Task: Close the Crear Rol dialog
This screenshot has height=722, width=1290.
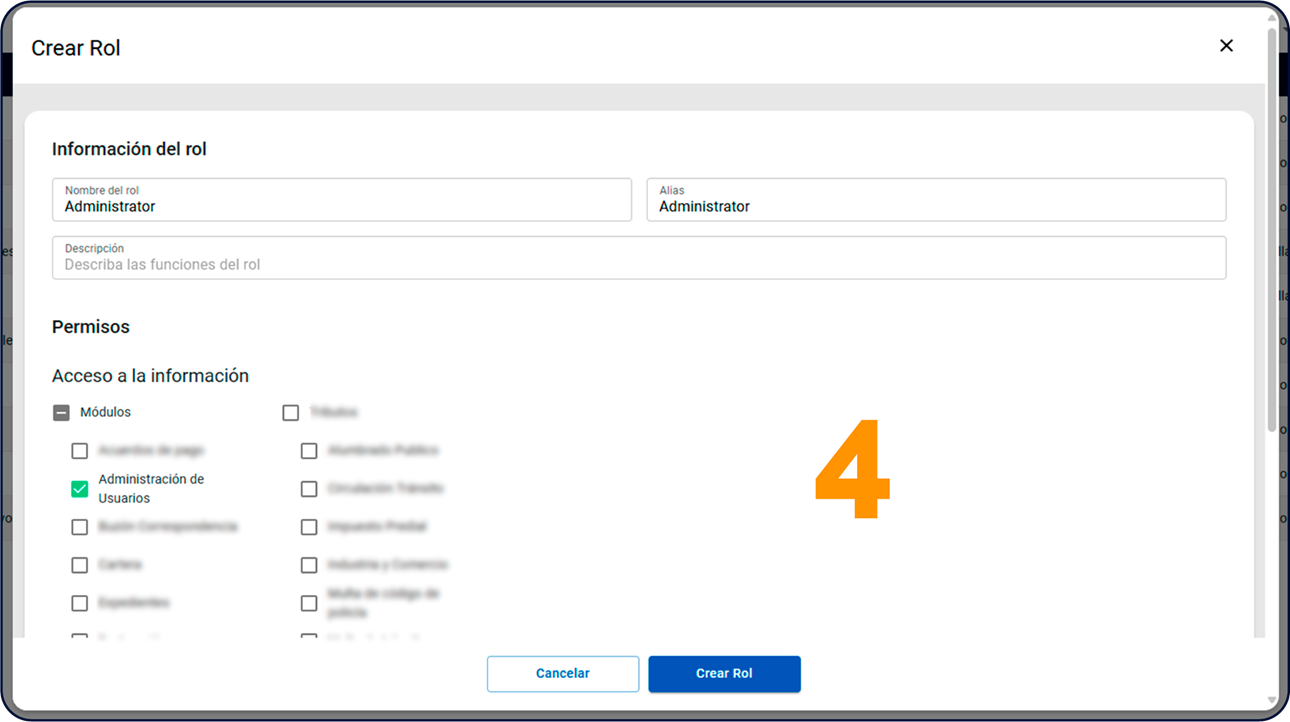Action: click(x=1226, y=46)
